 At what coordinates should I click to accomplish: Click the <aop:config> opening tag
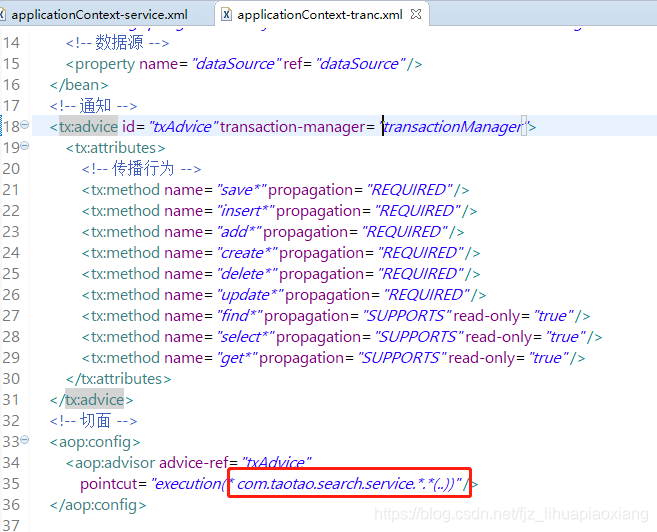point(95,442)
